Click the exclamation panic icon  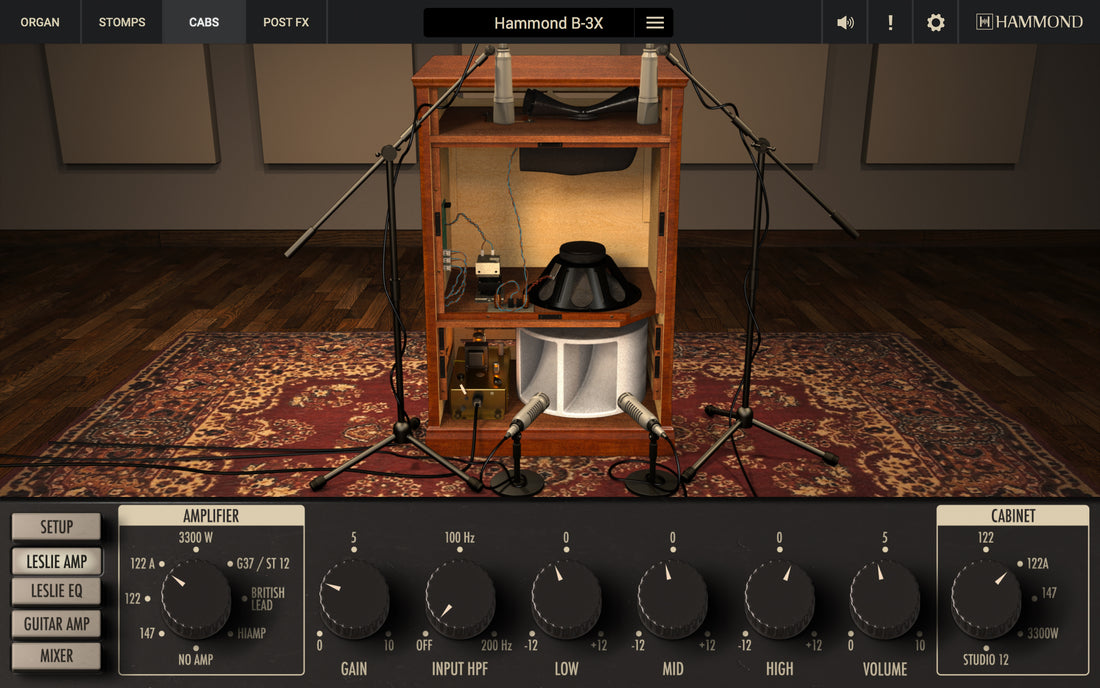890,22
